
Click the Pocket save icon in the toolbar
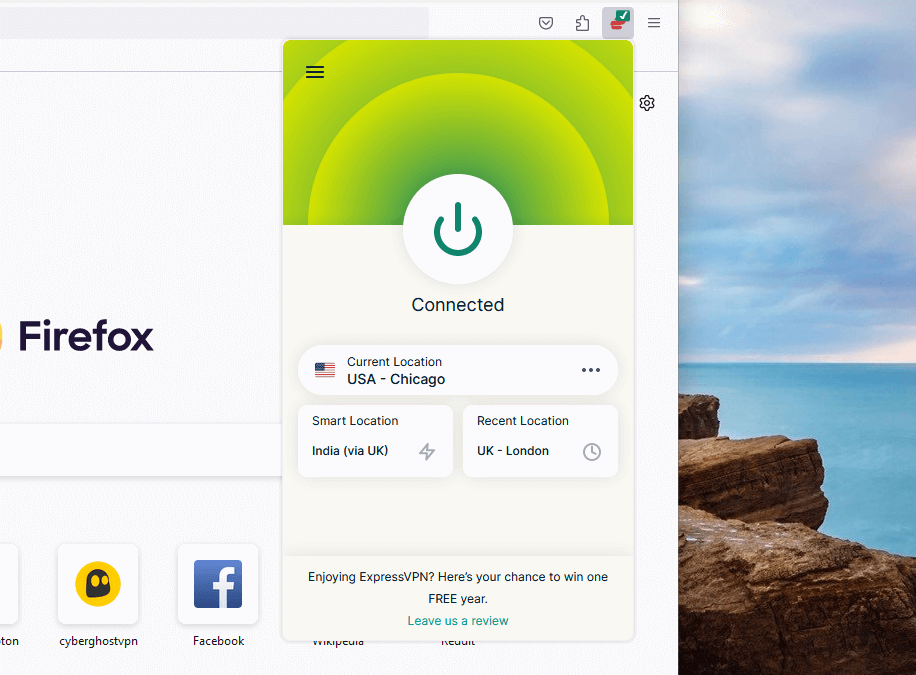[x=546, y=23]
